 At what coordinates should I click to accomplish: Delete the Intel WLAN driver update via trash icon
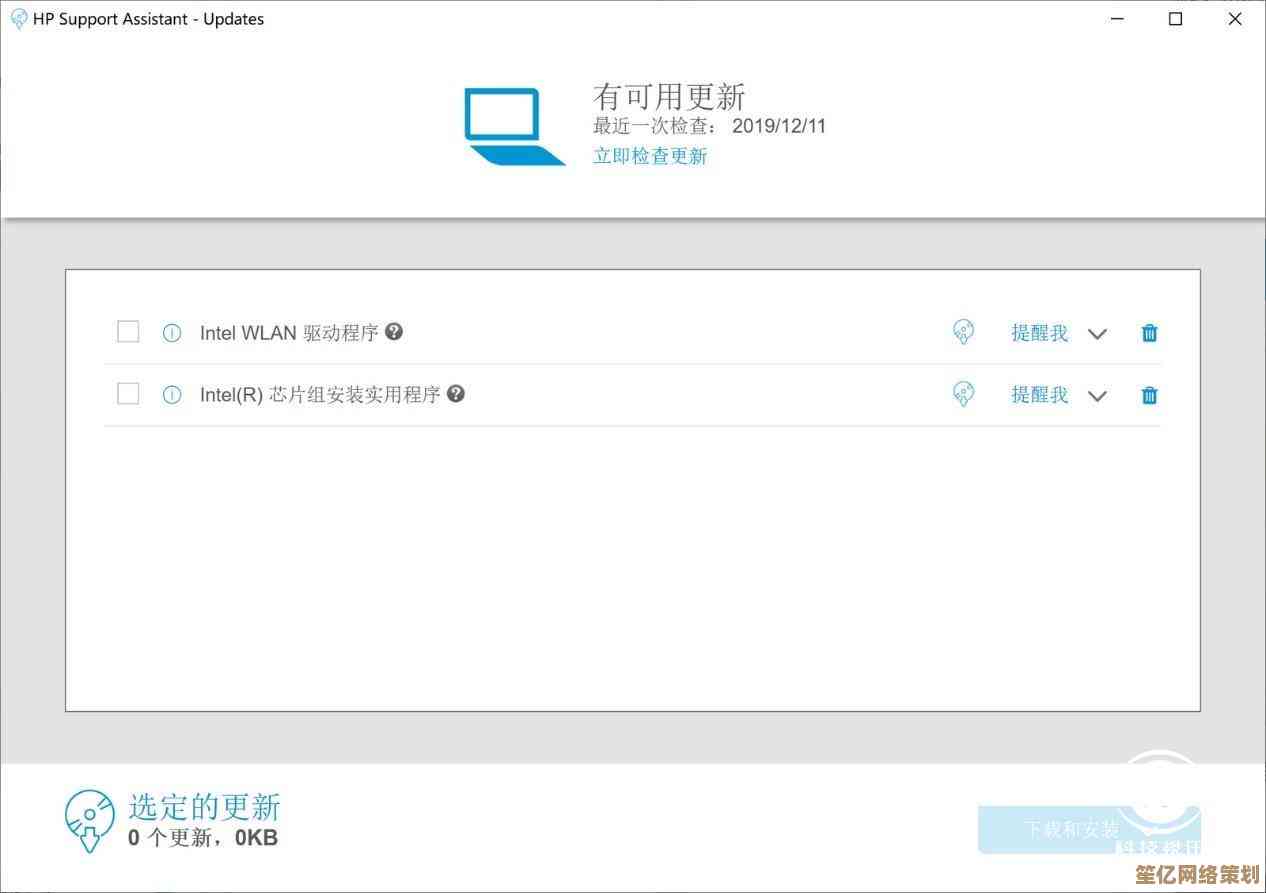coord(1150,333)
